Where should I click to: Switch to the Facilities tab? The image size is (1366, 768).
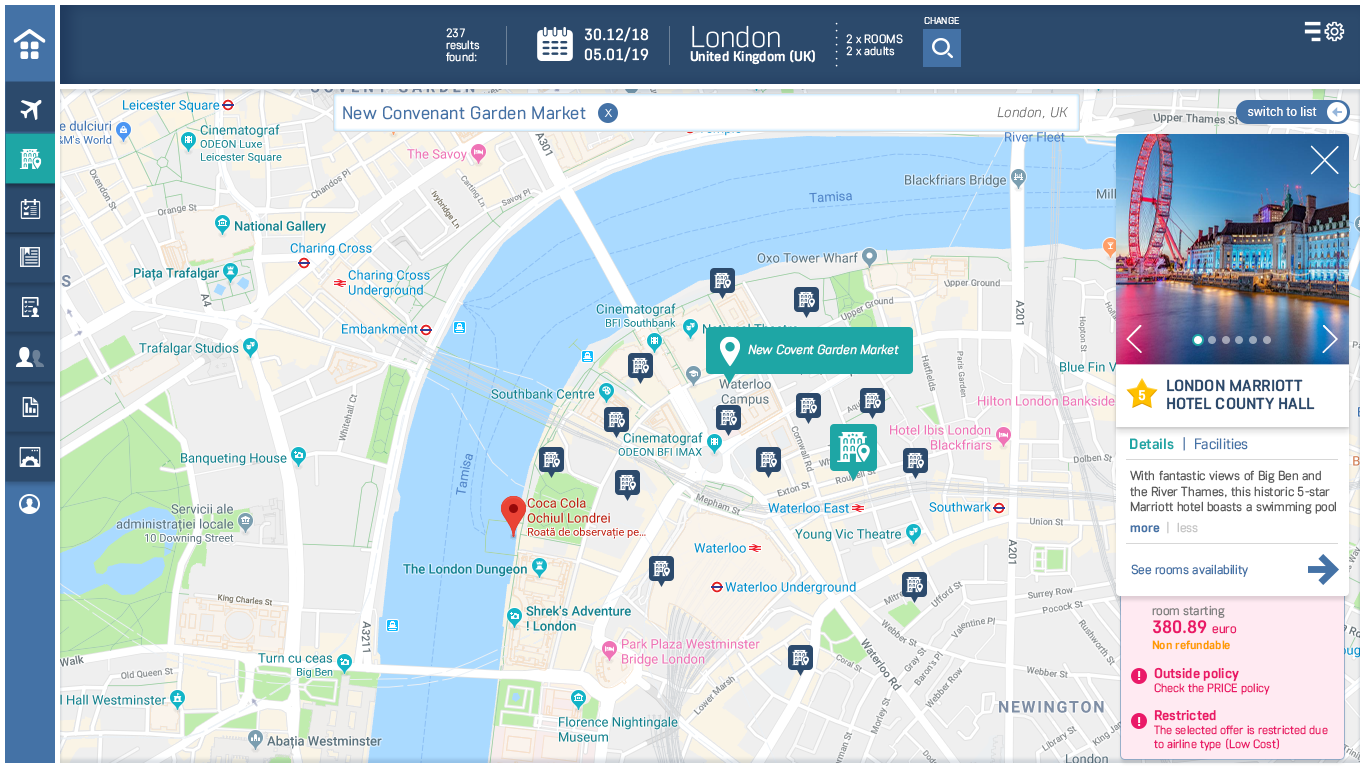click(x=1220, y=444)
